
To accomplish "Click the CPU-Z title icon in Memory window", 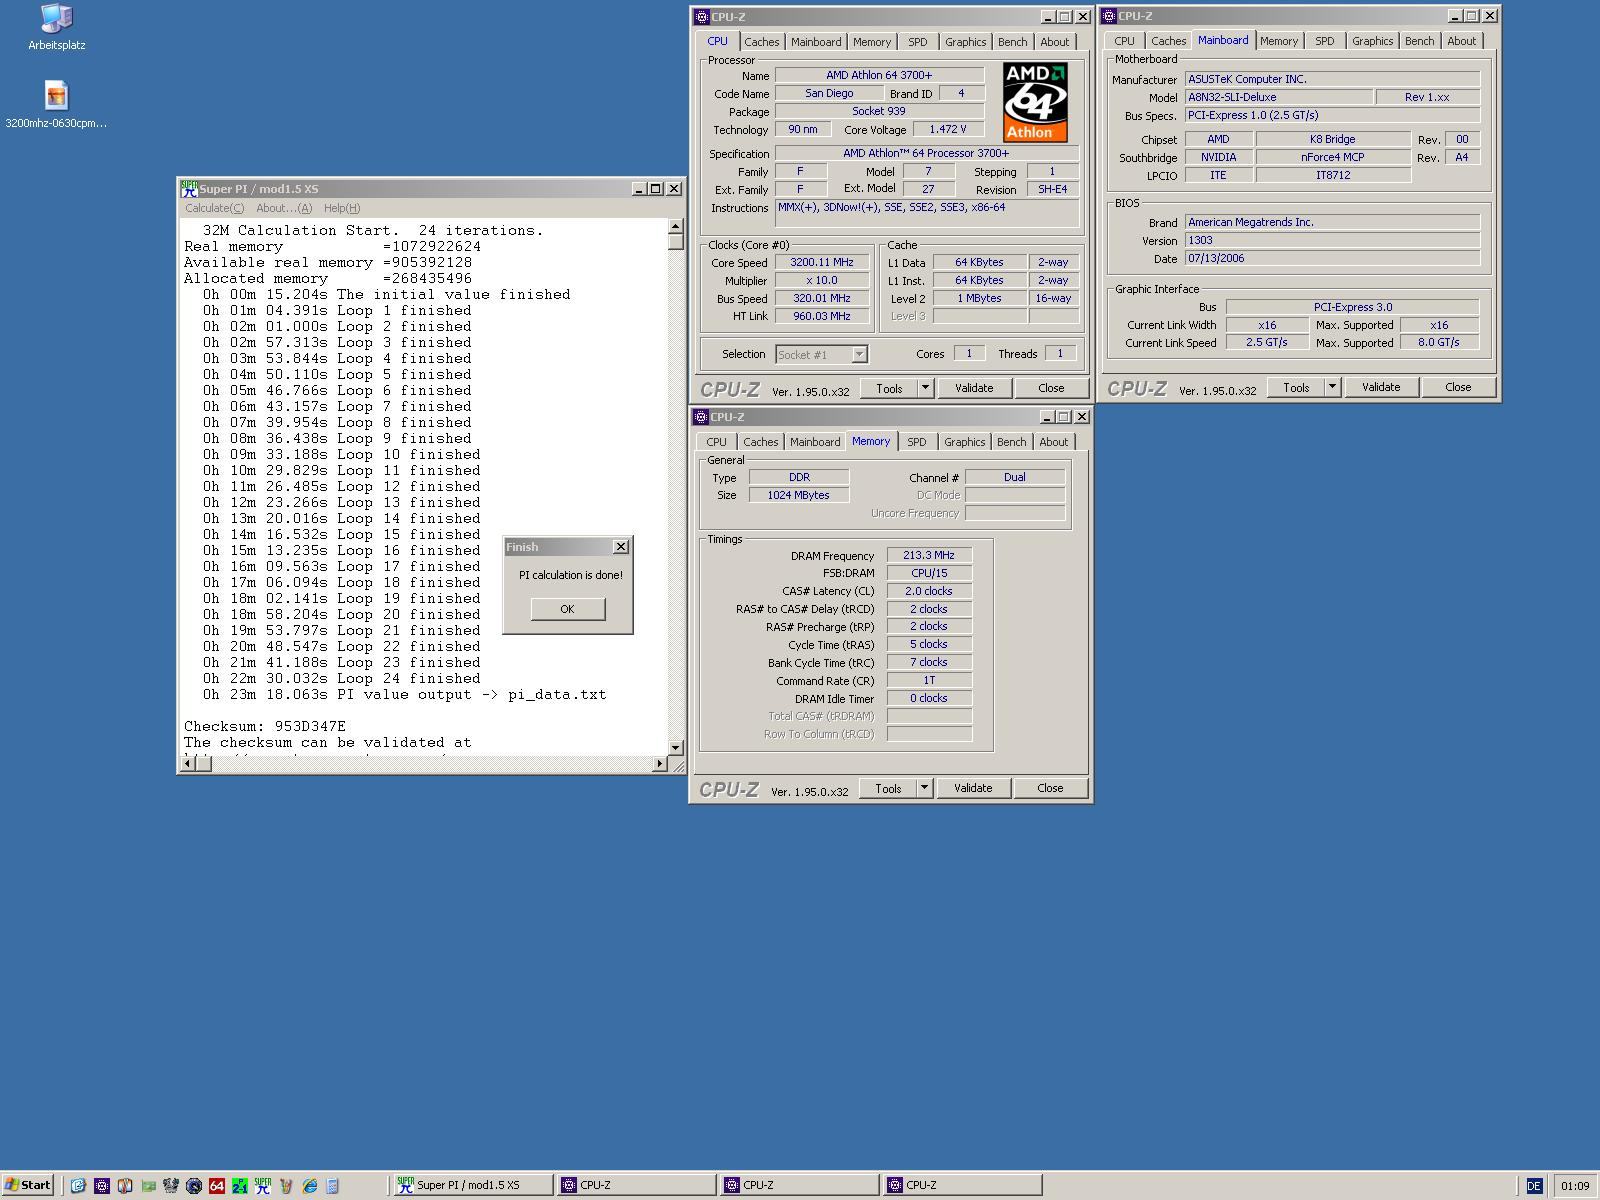I will [x=701, y=416].
